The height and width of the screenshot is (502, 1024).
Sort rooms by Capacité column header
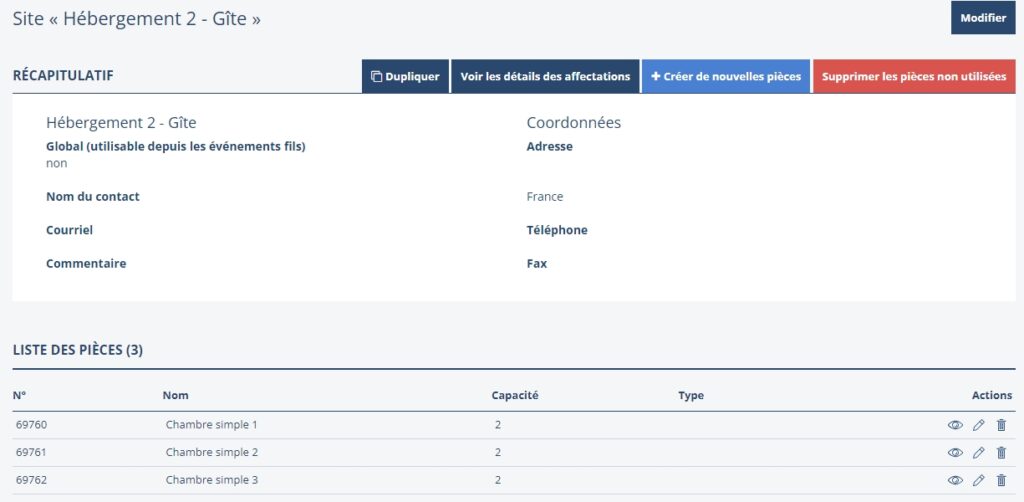coord(515,396)
